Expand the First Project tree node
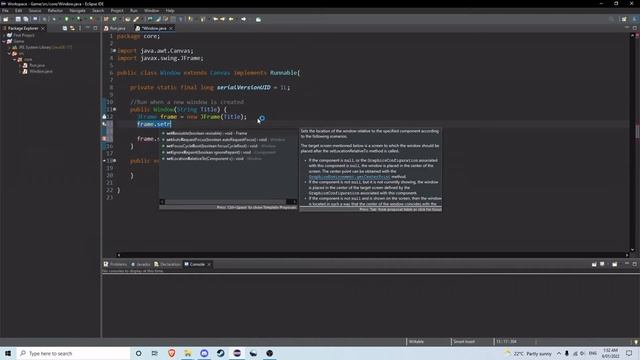Screen dimensions: 640x360 (4, 36)
